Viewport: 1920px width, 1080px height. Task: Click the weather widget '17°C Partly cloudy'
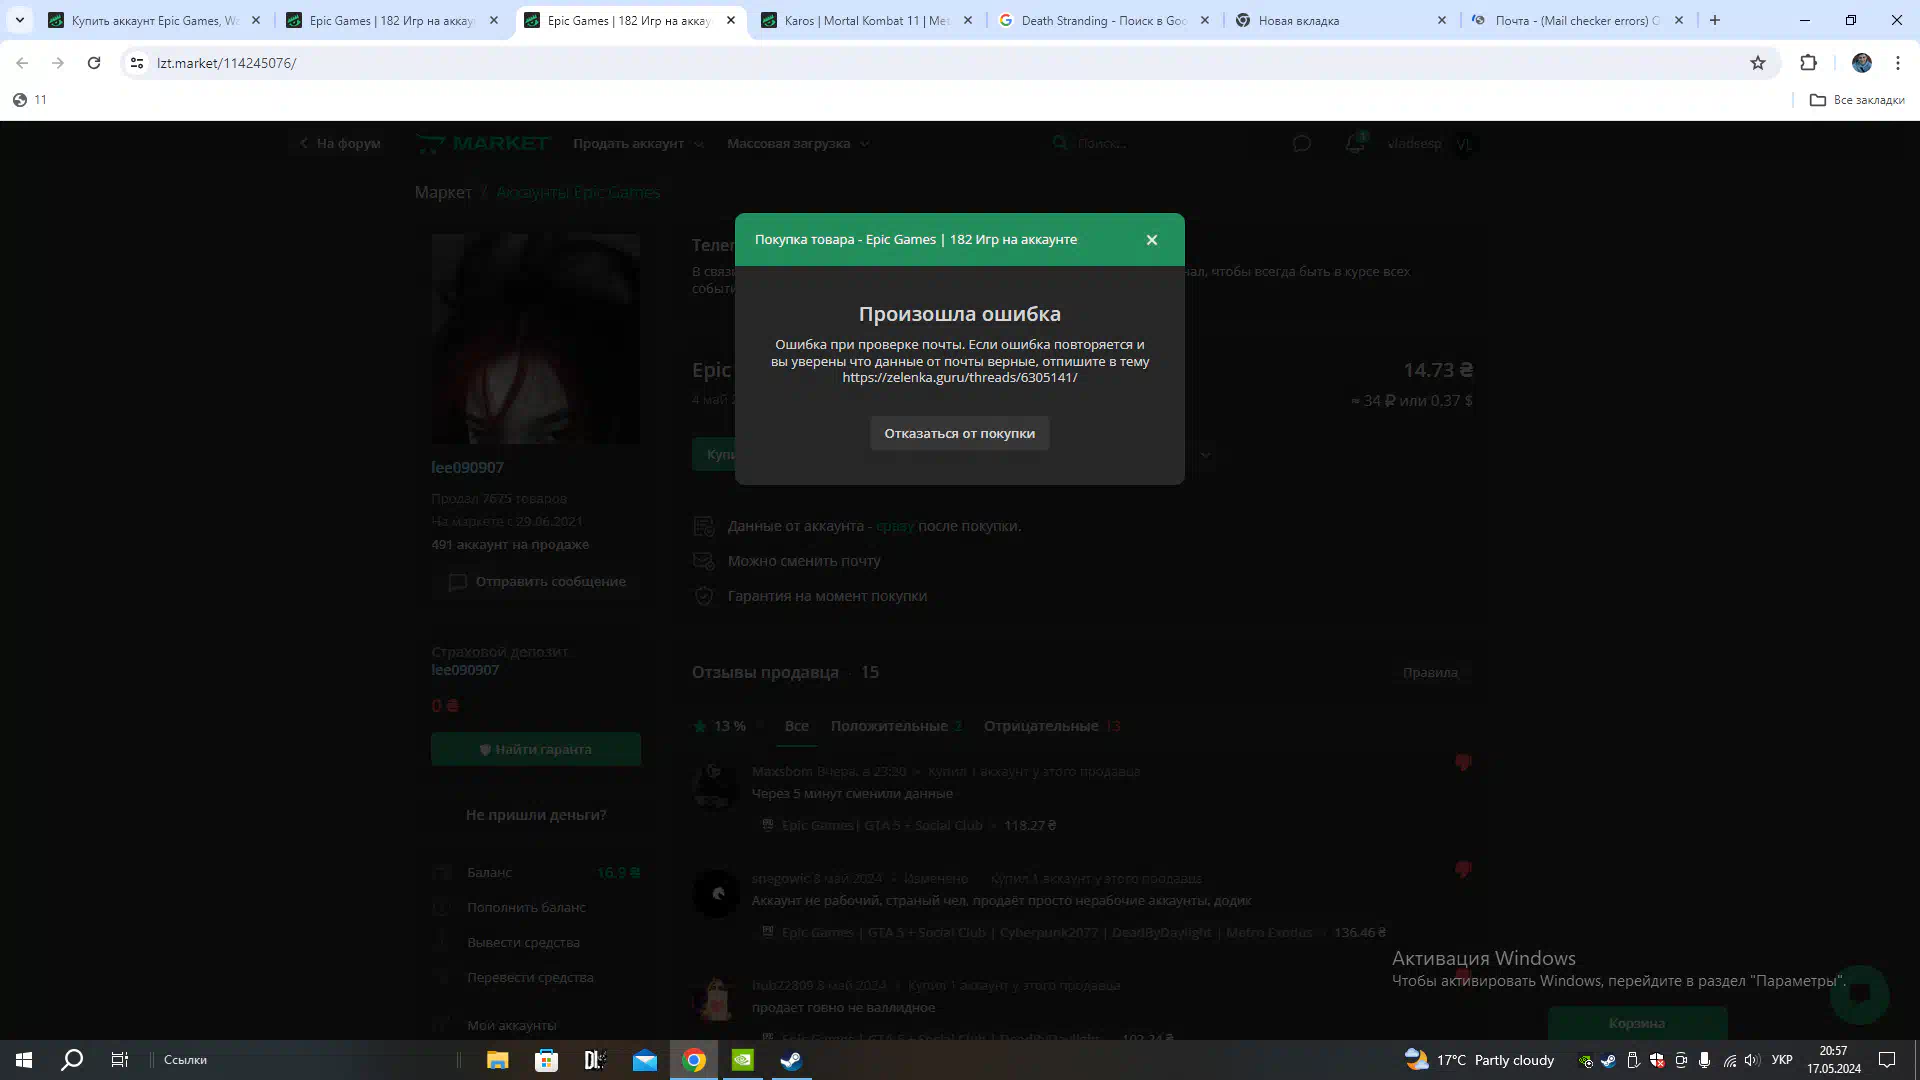point(1480,1060)
